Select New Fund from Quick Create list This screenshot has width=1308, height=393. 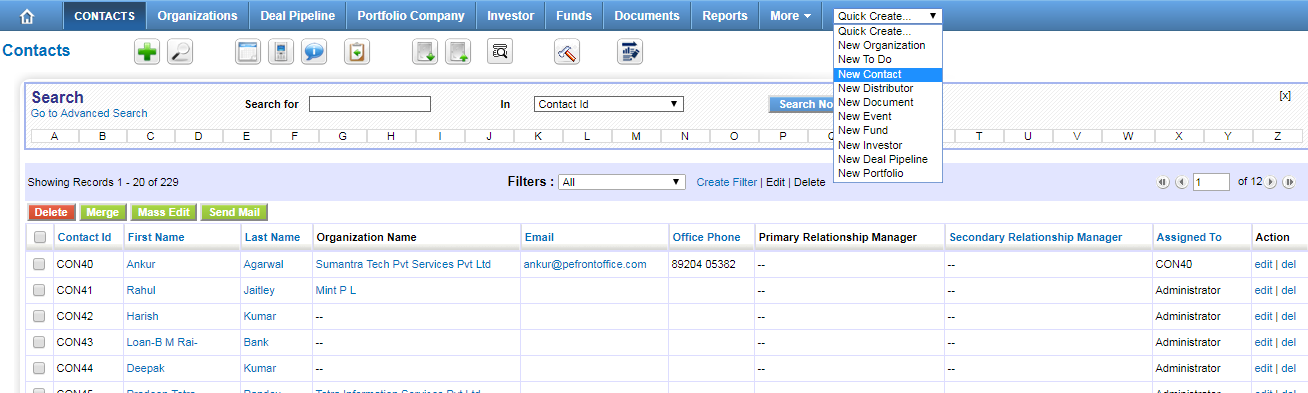[888, 130]
